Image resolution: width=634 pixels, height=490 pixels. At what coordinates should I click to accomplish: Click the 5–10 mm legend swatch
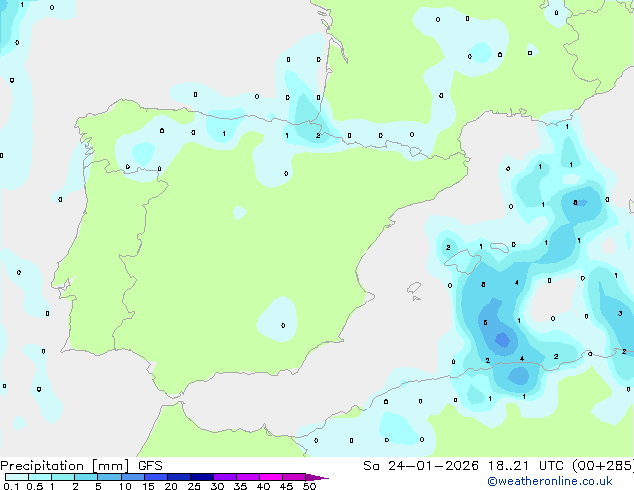pyautogui.click(x=110, y=477)
